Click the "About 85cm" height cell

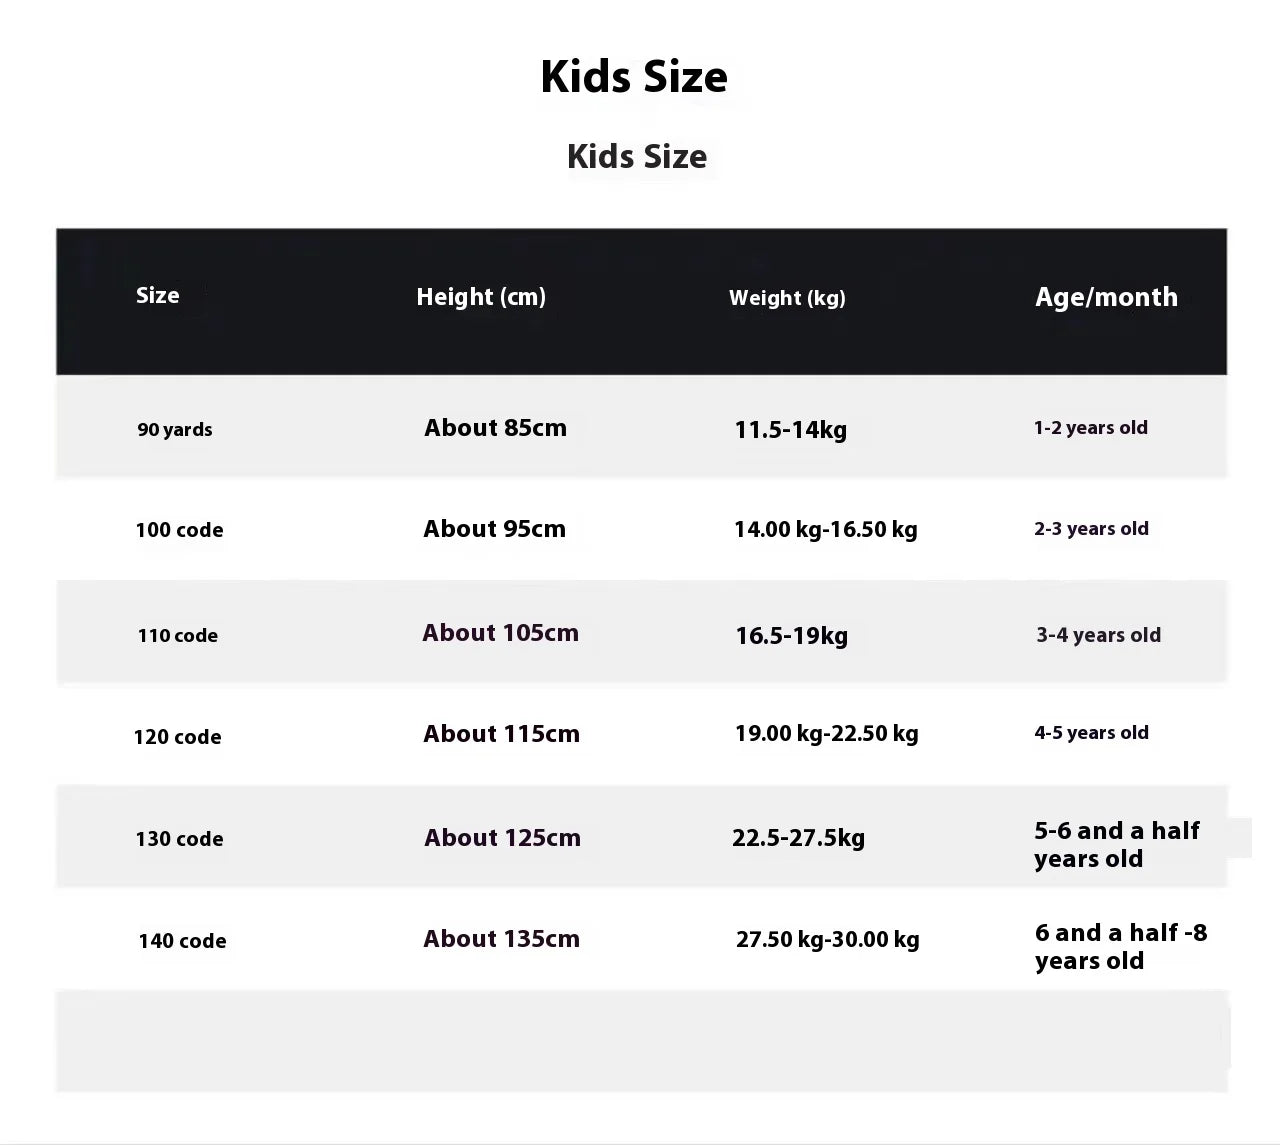pos(495,428)
